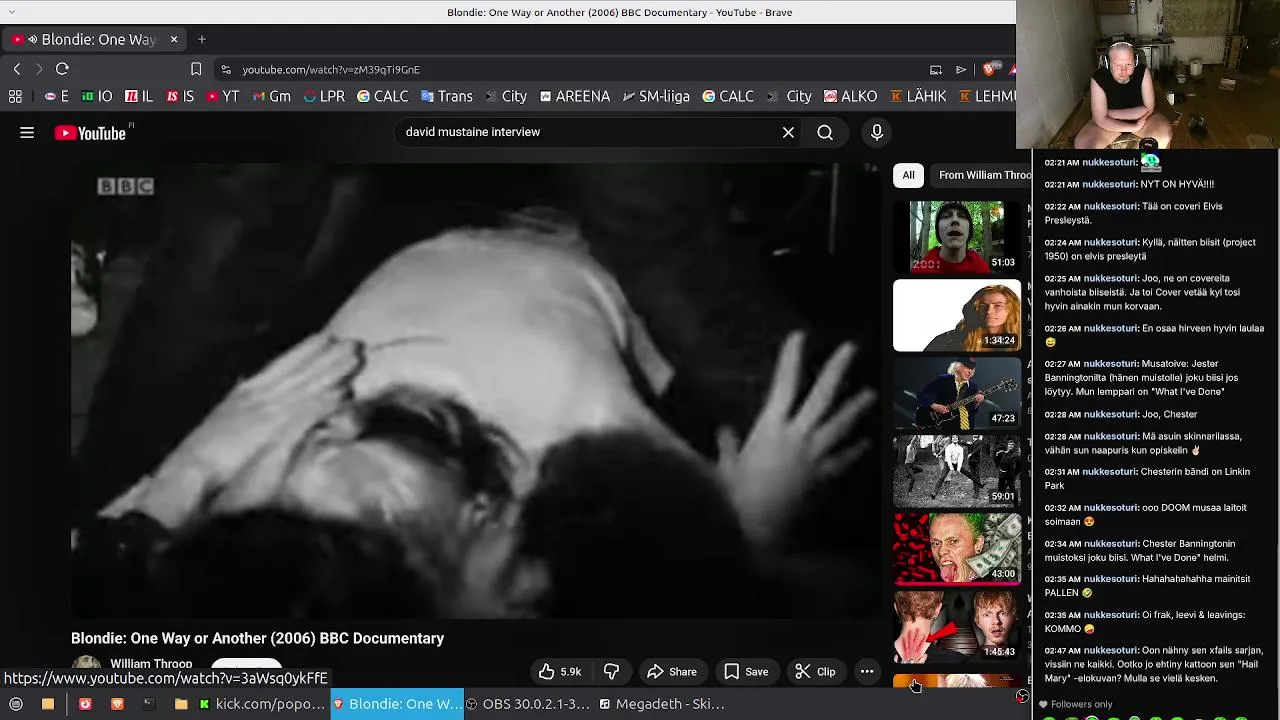1280x720 pixels.
Task: Open the SM-liiga bookmark
Action: (x=656, y=96)
